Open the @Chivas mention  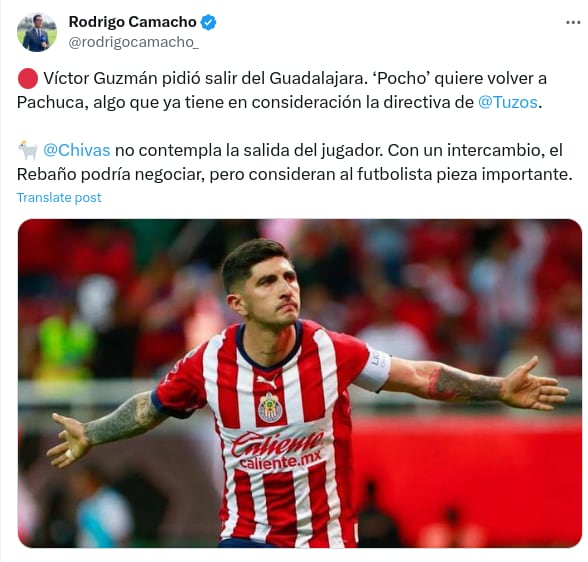[x=77, y=150]
